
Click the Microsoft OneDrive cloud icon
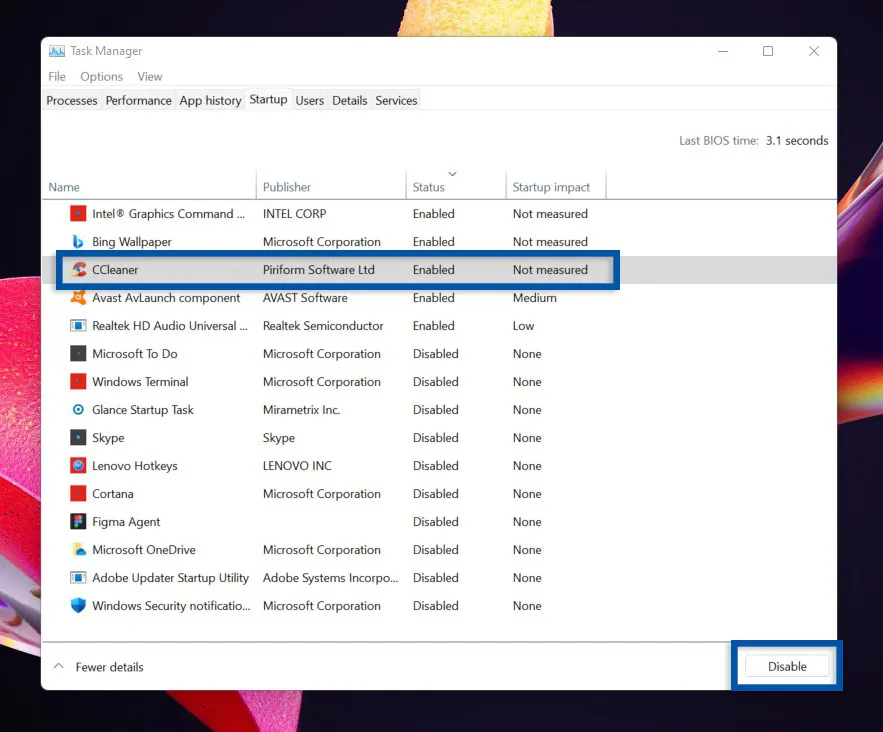[77, 549]
